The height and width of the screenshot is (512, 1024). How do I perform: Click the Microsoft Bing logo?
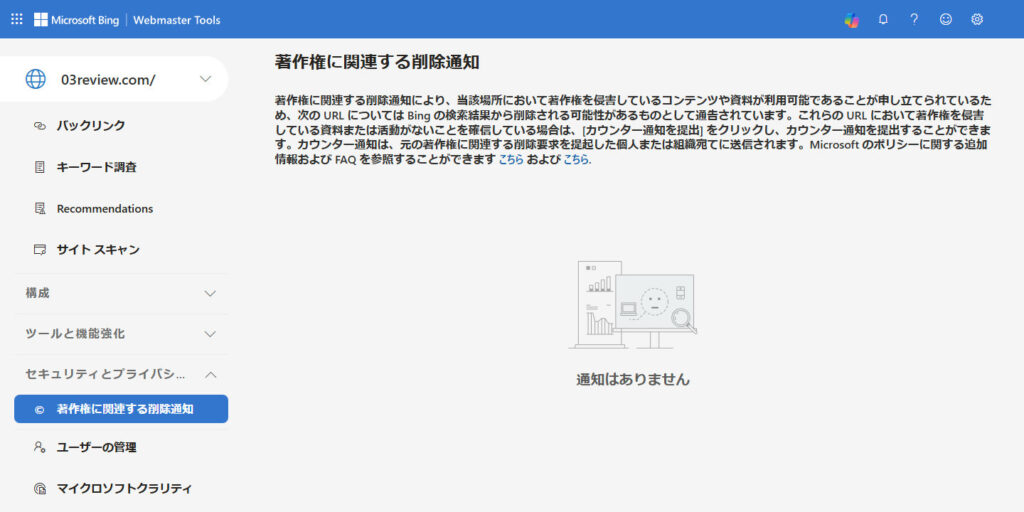pos(76,20)
